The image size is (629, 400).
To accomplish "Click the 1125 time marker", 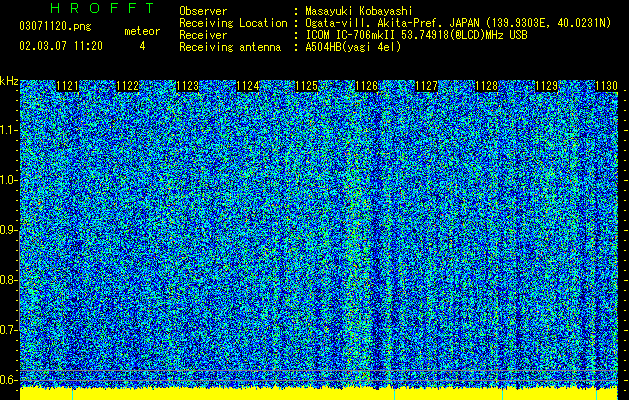I will 306,86.
